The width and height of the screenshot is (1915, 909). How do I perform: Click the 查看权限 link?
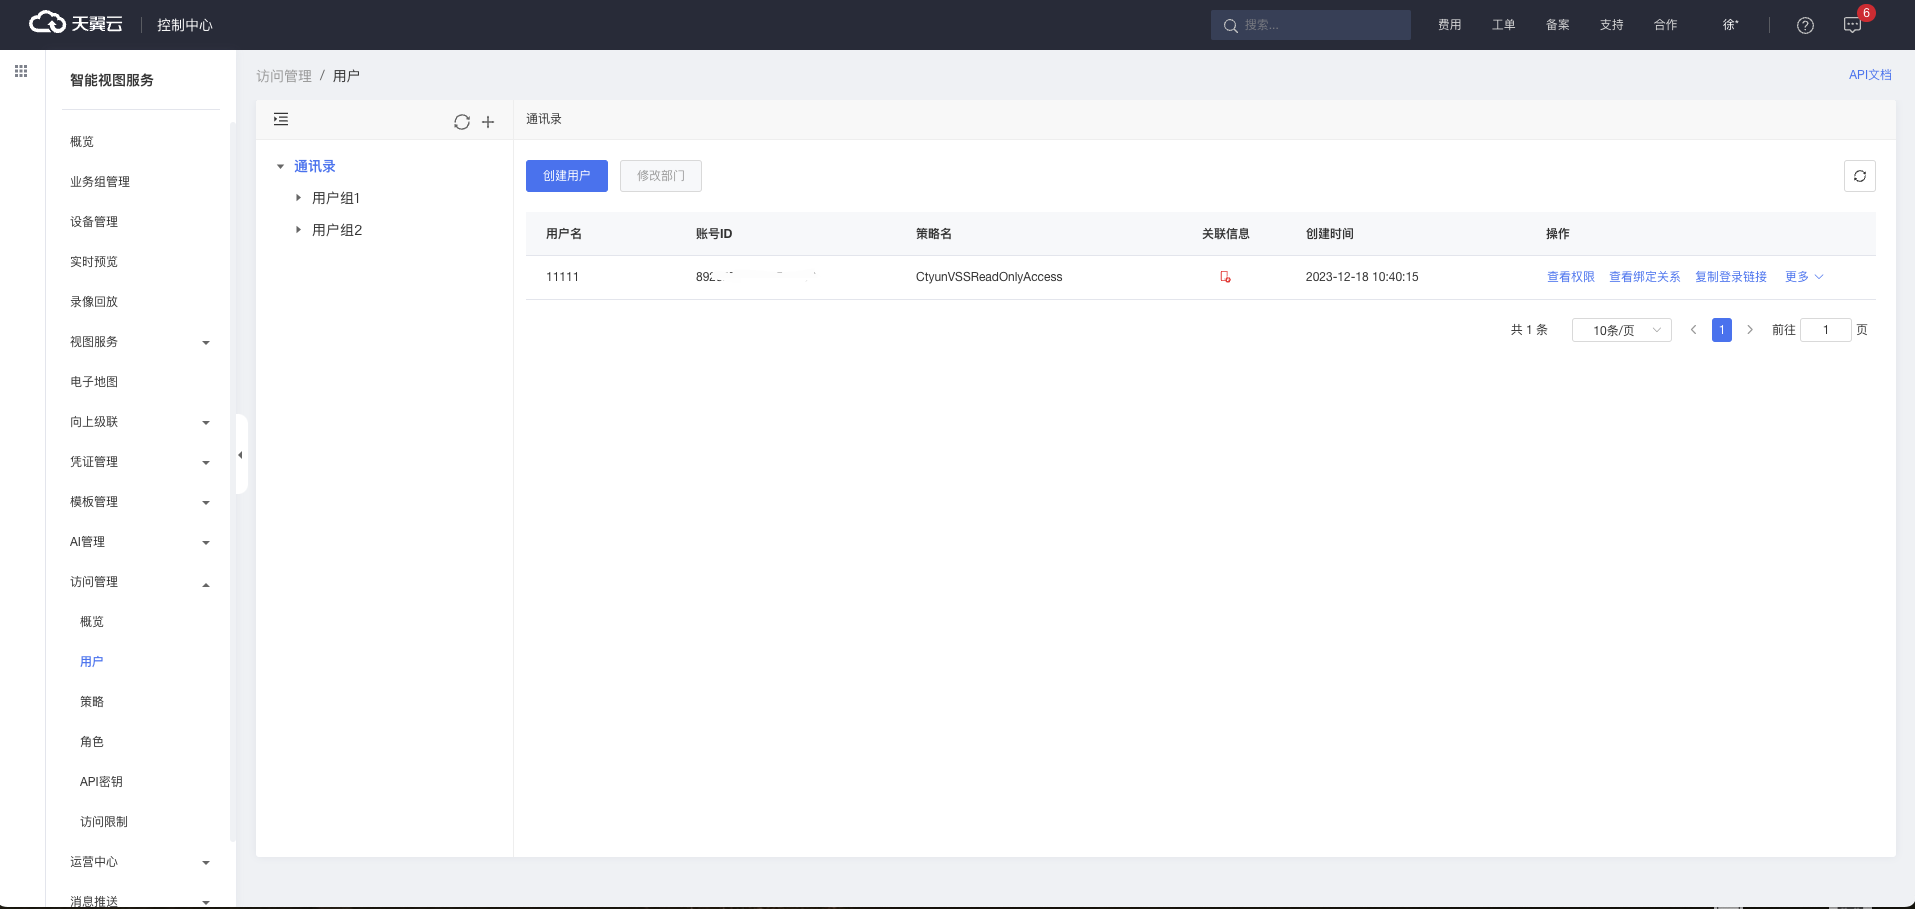pos(1570,277)
